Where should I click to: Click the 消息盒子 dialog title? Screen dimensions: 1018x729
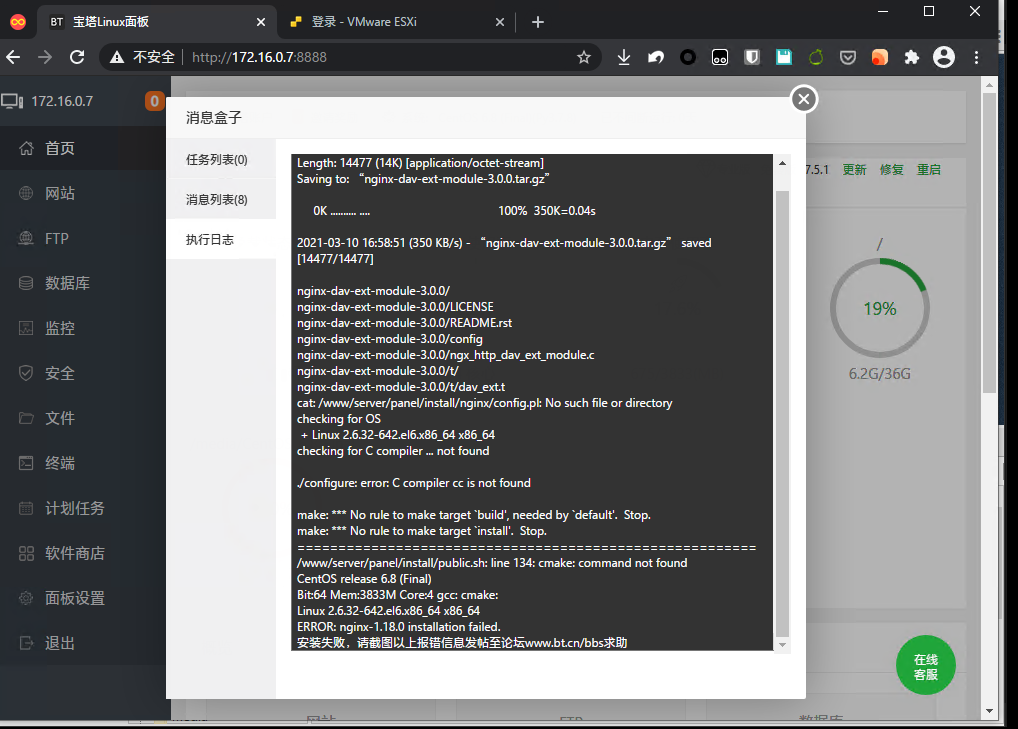pyautogui.click(x=214, y=117)
